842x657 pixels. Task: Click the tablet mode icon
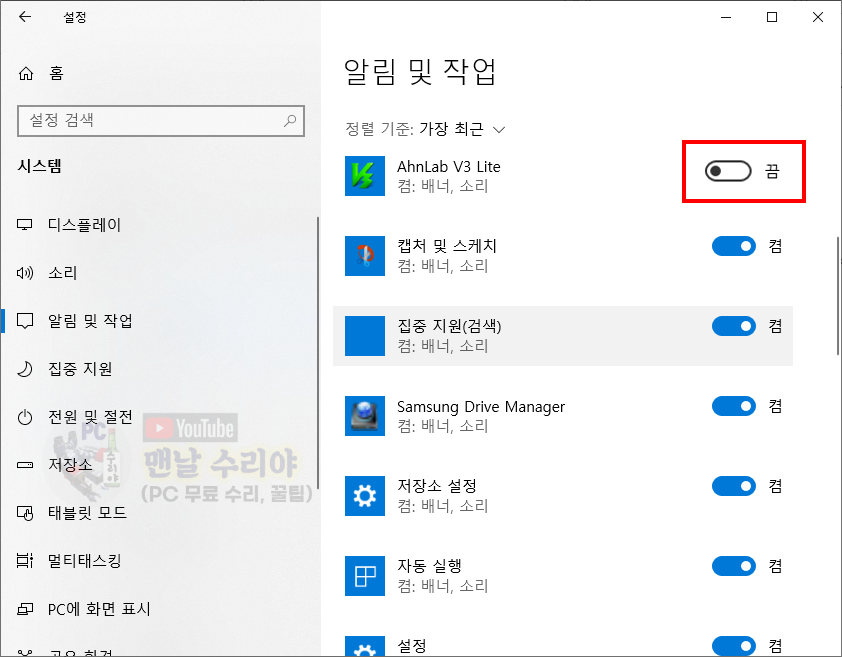click(x=25, y=513)
